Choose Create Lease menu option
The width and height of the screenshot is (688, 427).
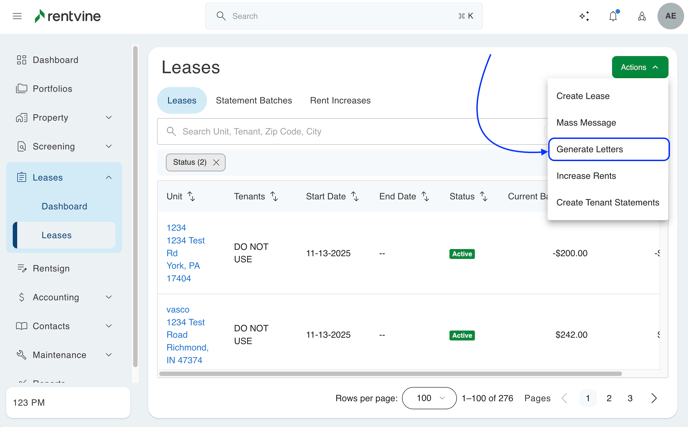click(583, 96)
